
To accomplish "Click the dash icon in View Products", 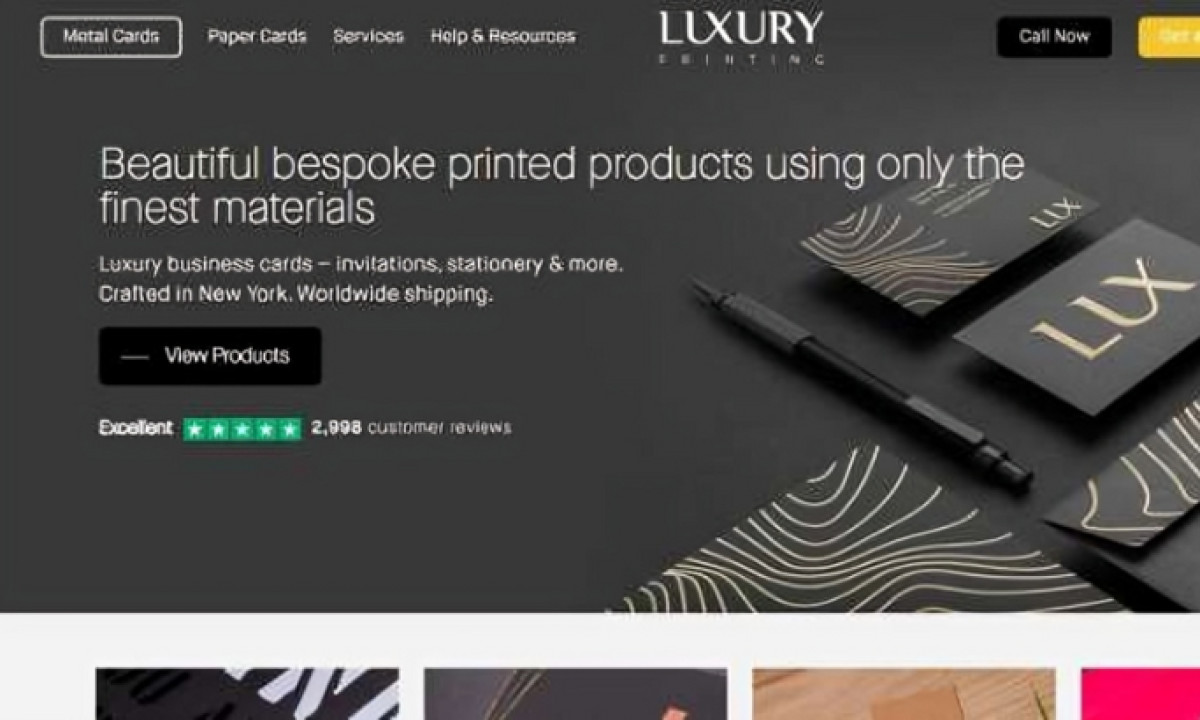I will click(x=134, y=357).
